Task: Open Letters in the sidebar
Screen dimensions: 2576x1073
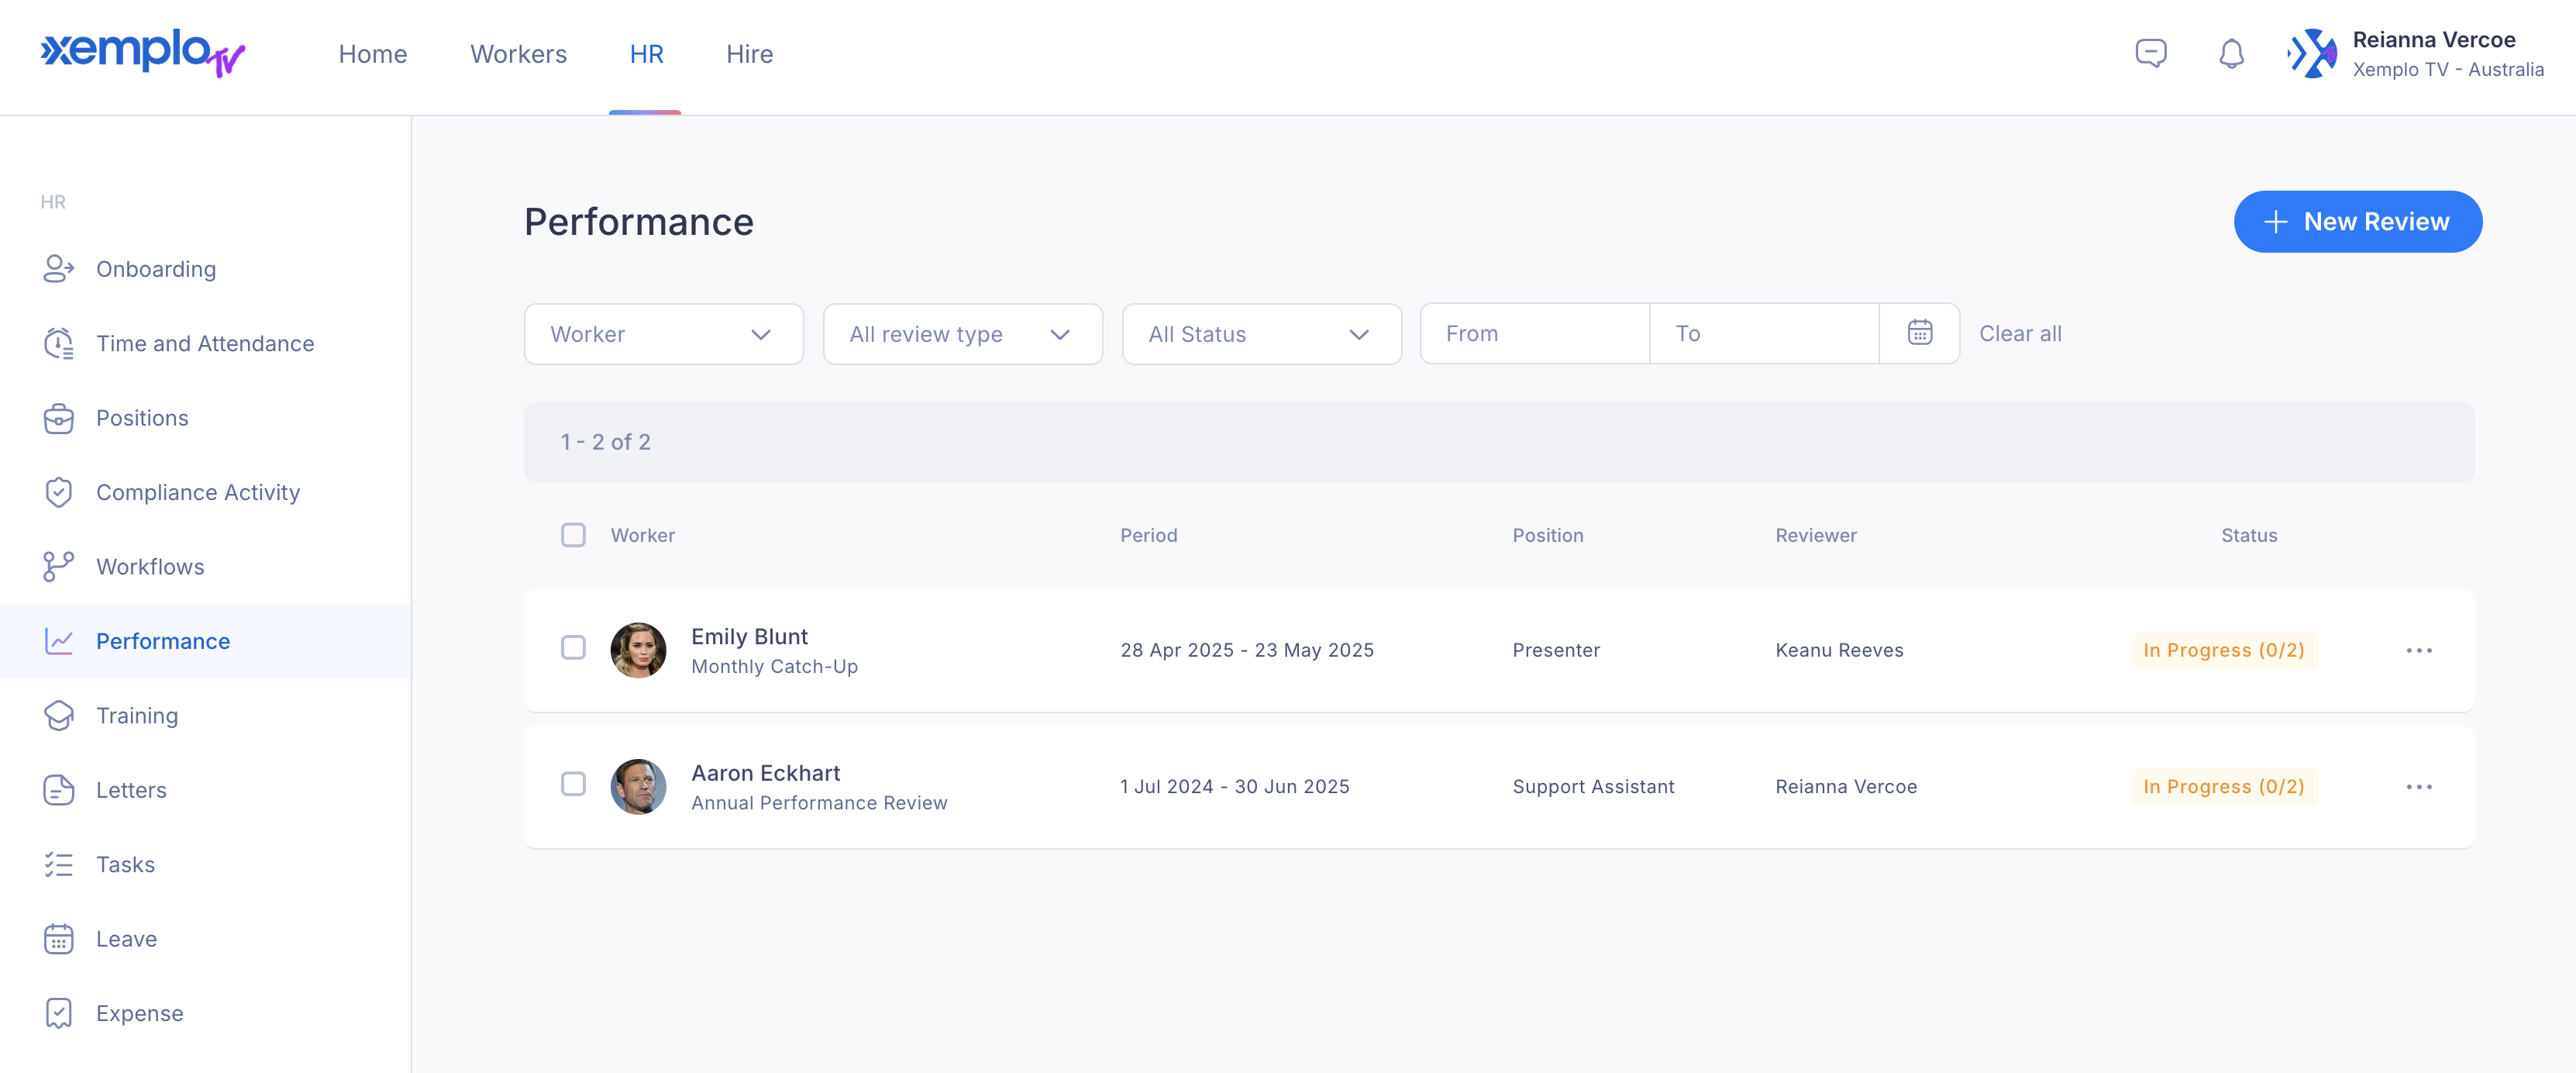Action: click(x=205, y=790)
